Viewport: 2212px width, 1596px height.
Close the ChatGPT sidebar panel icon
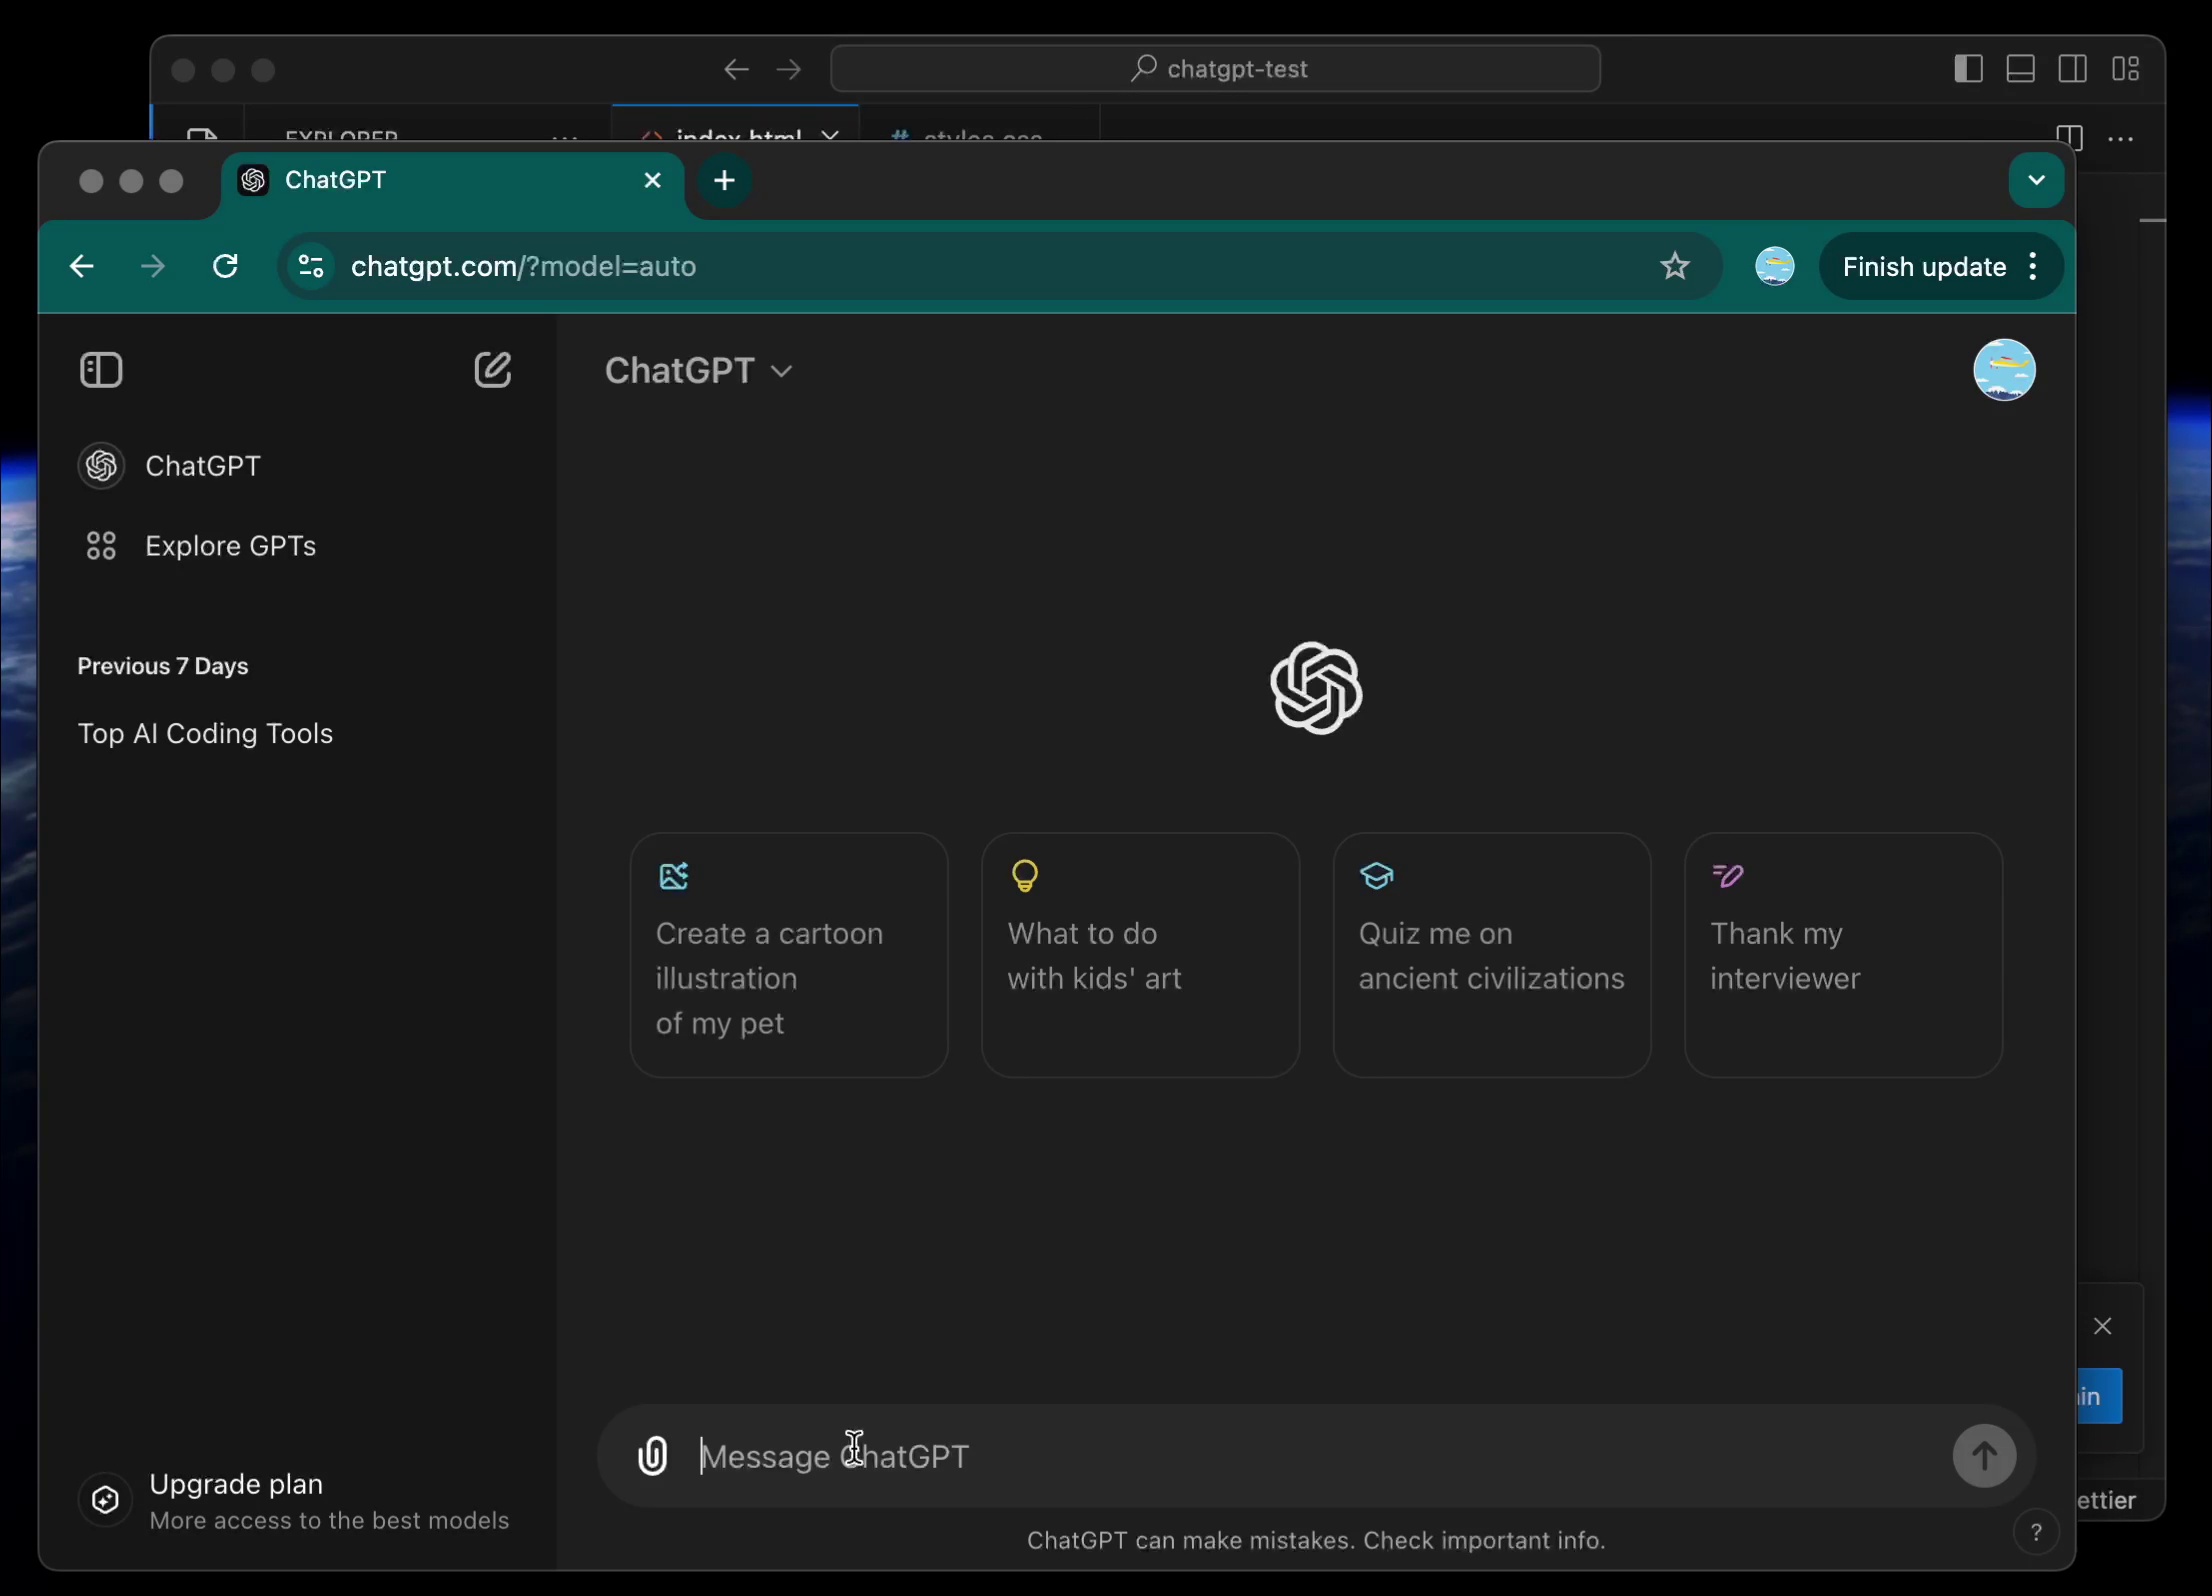[x=101, y=370]
